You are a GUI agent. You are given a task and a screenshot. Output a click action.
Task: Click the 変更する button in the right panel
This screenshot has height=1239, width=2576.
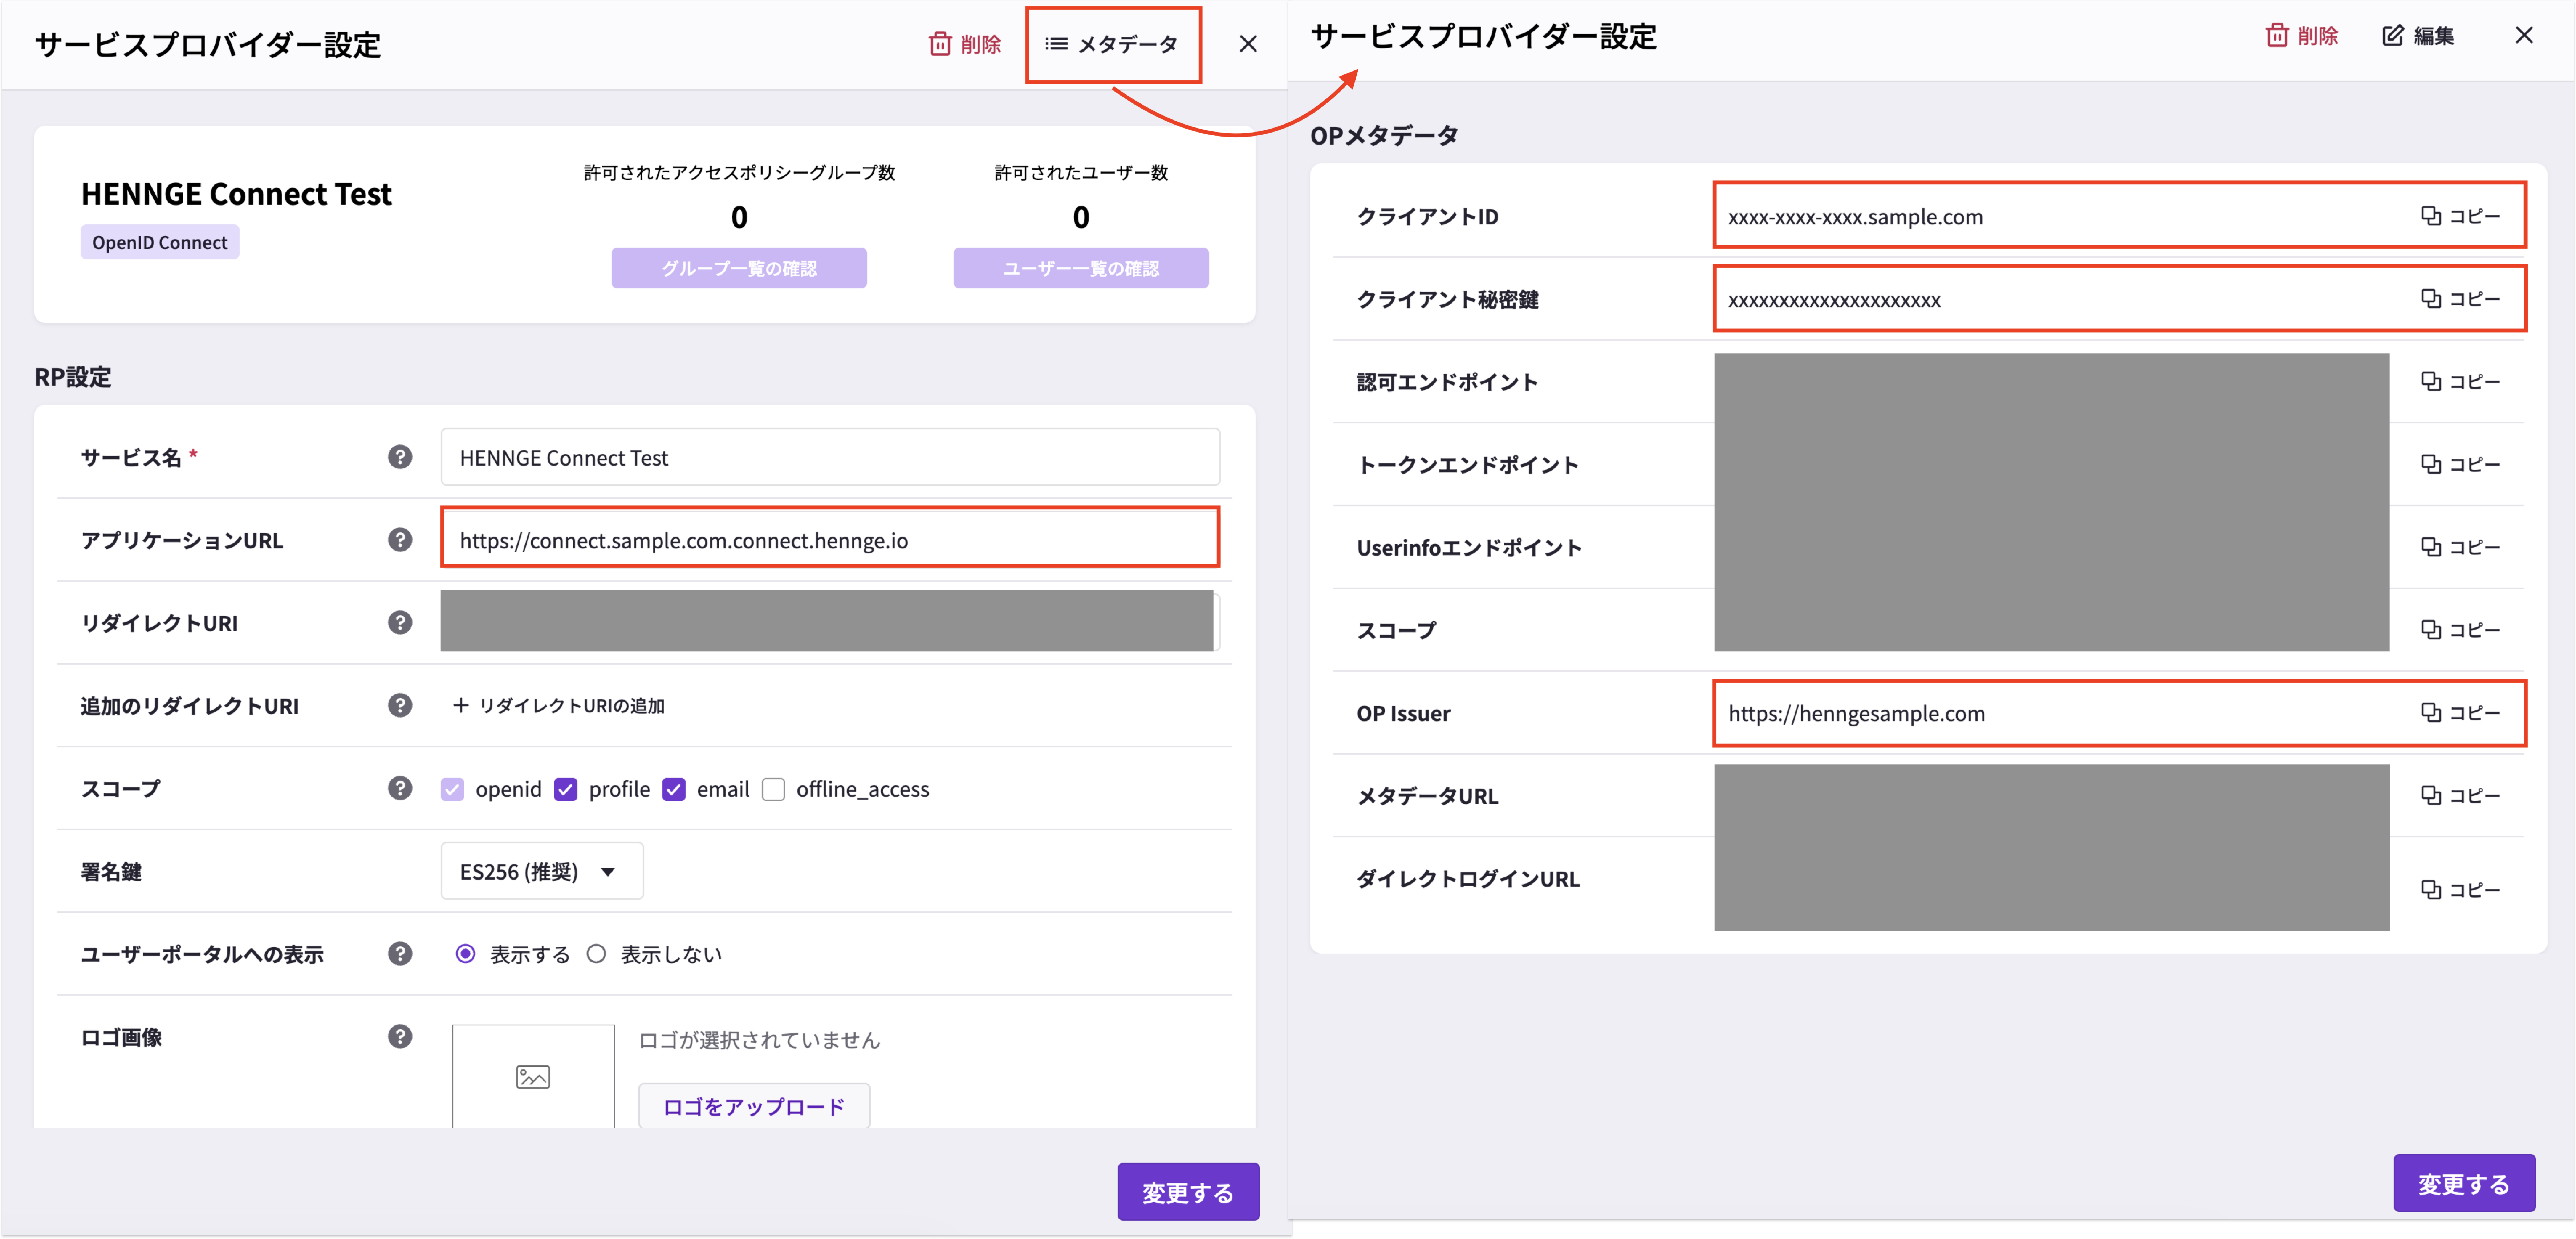click(2464, 1183)
